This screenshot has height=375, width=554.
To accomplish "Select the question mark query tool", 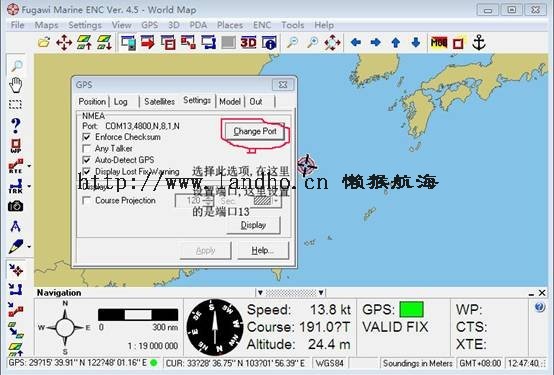I will [16, 125].
